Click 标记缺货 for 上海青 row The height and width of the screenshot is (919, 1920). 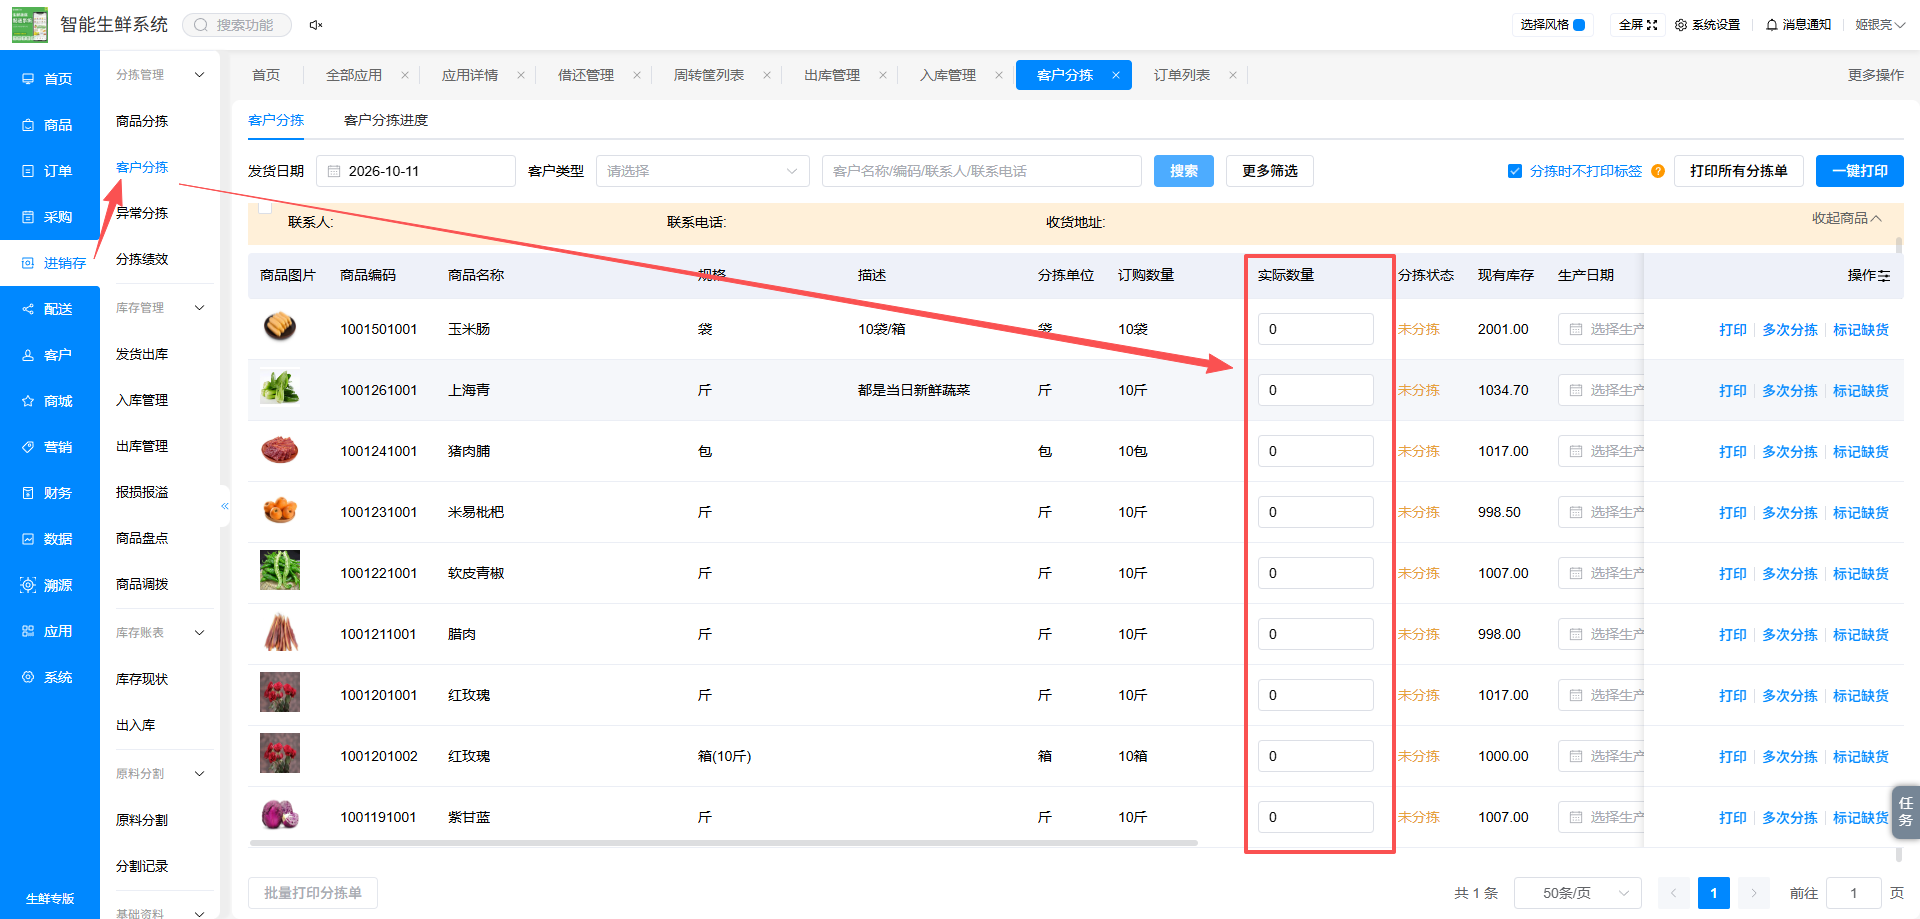[x=1861, y=391]
